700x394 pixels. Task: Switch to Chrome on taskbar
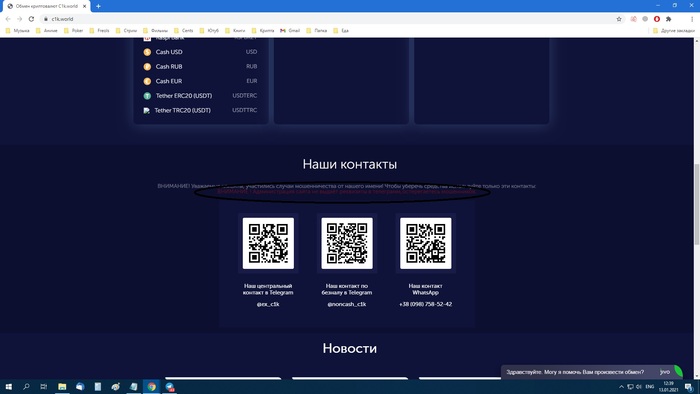(151, 386)
